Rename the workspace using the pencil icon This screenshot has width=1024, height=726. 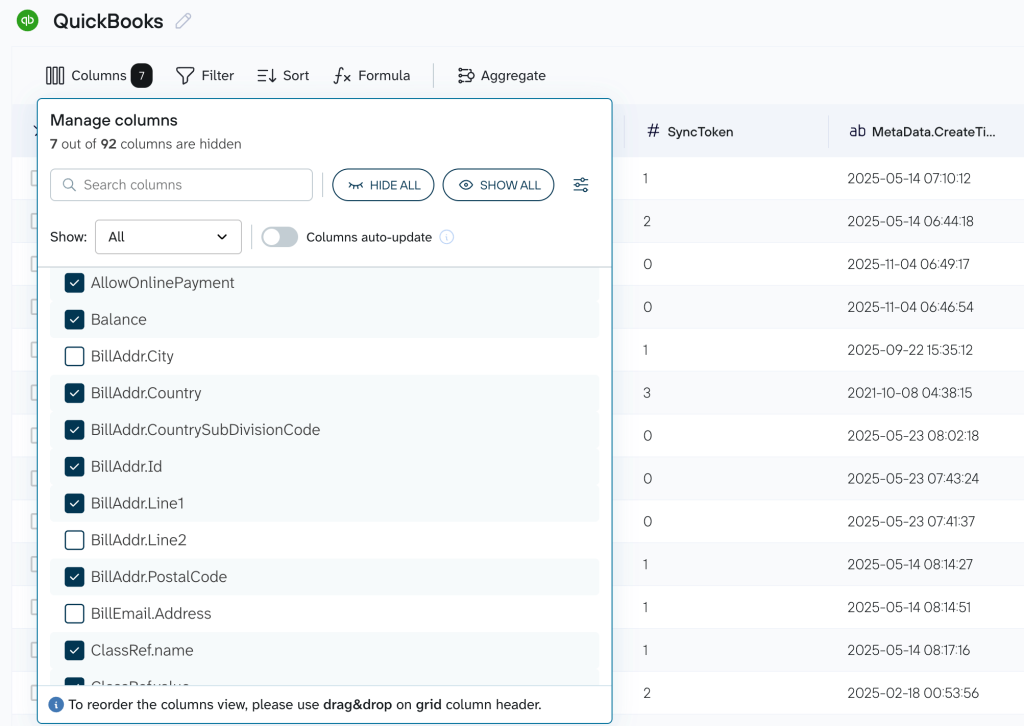(x=182, y=20)
